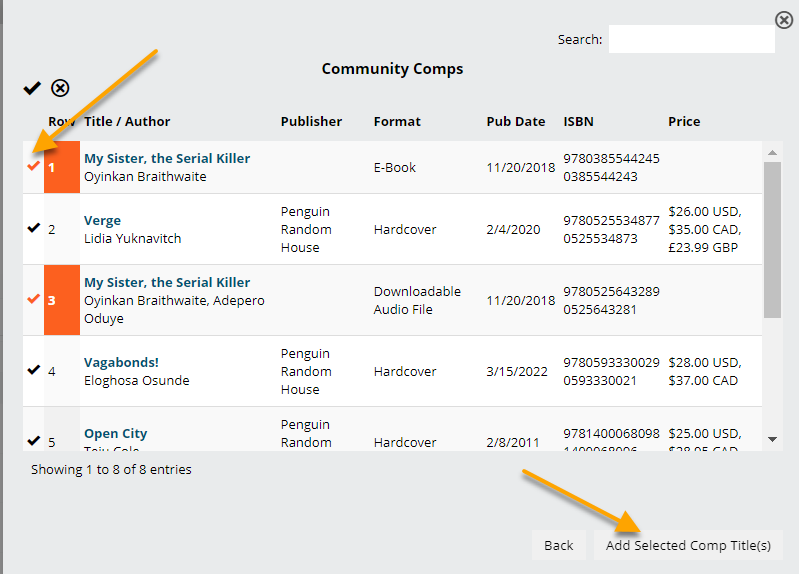
Task: Click Add Selected Comp Title(s) button
Action: coord(688,545)
